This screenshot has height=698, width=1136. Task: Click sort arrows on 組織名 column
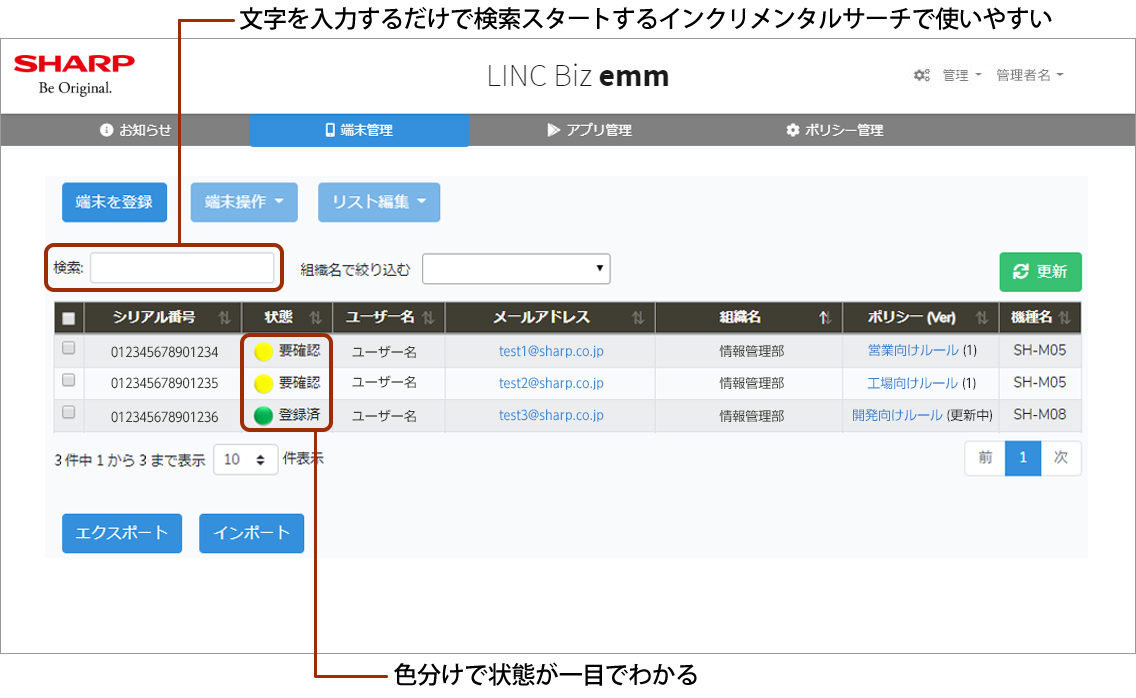coord(825,317)
